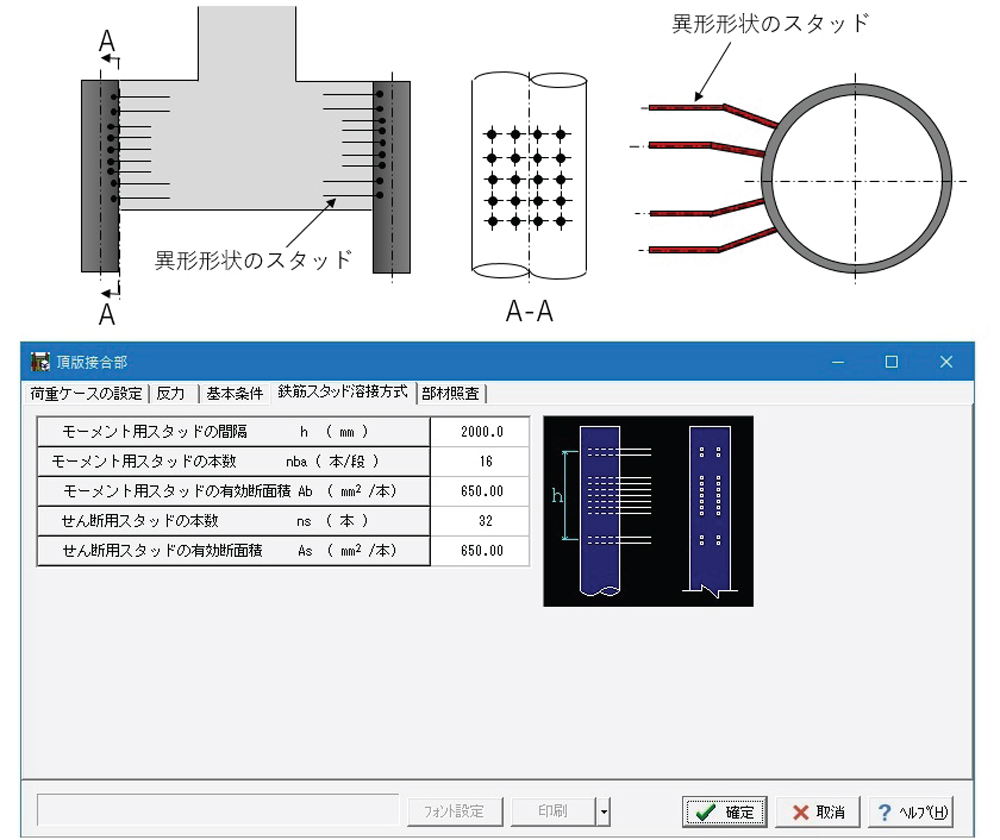
Task: Select the モーメント用スタッドの間隔 row label
Action: point(233,432)
